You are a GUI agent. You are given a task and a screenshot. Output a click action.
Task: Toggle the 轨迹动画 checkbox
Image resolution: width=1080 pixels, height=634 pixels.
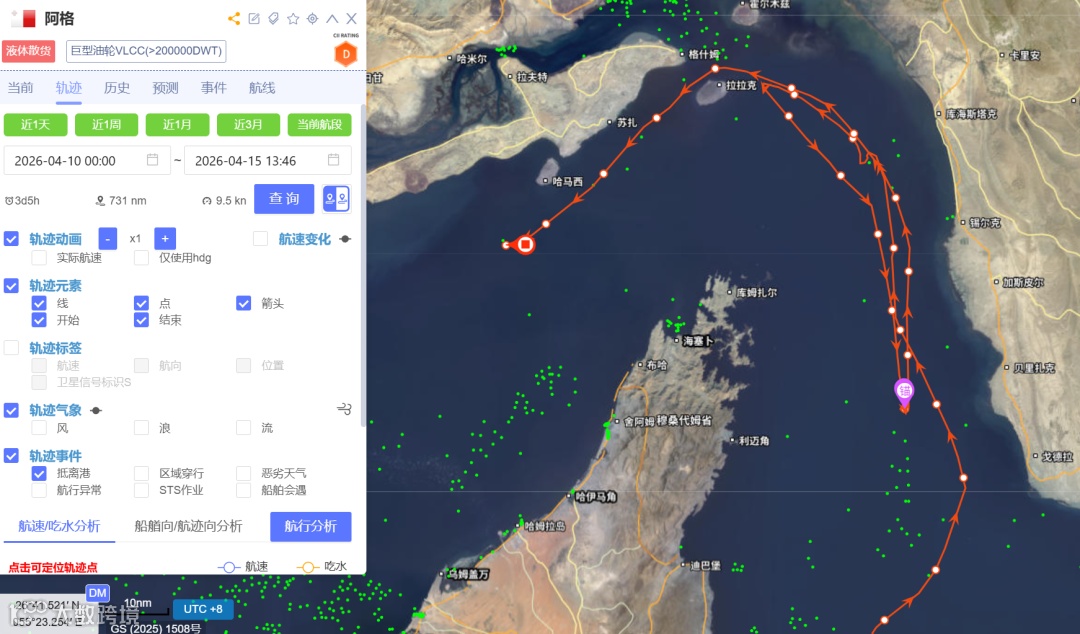click(x=11, y=238)
